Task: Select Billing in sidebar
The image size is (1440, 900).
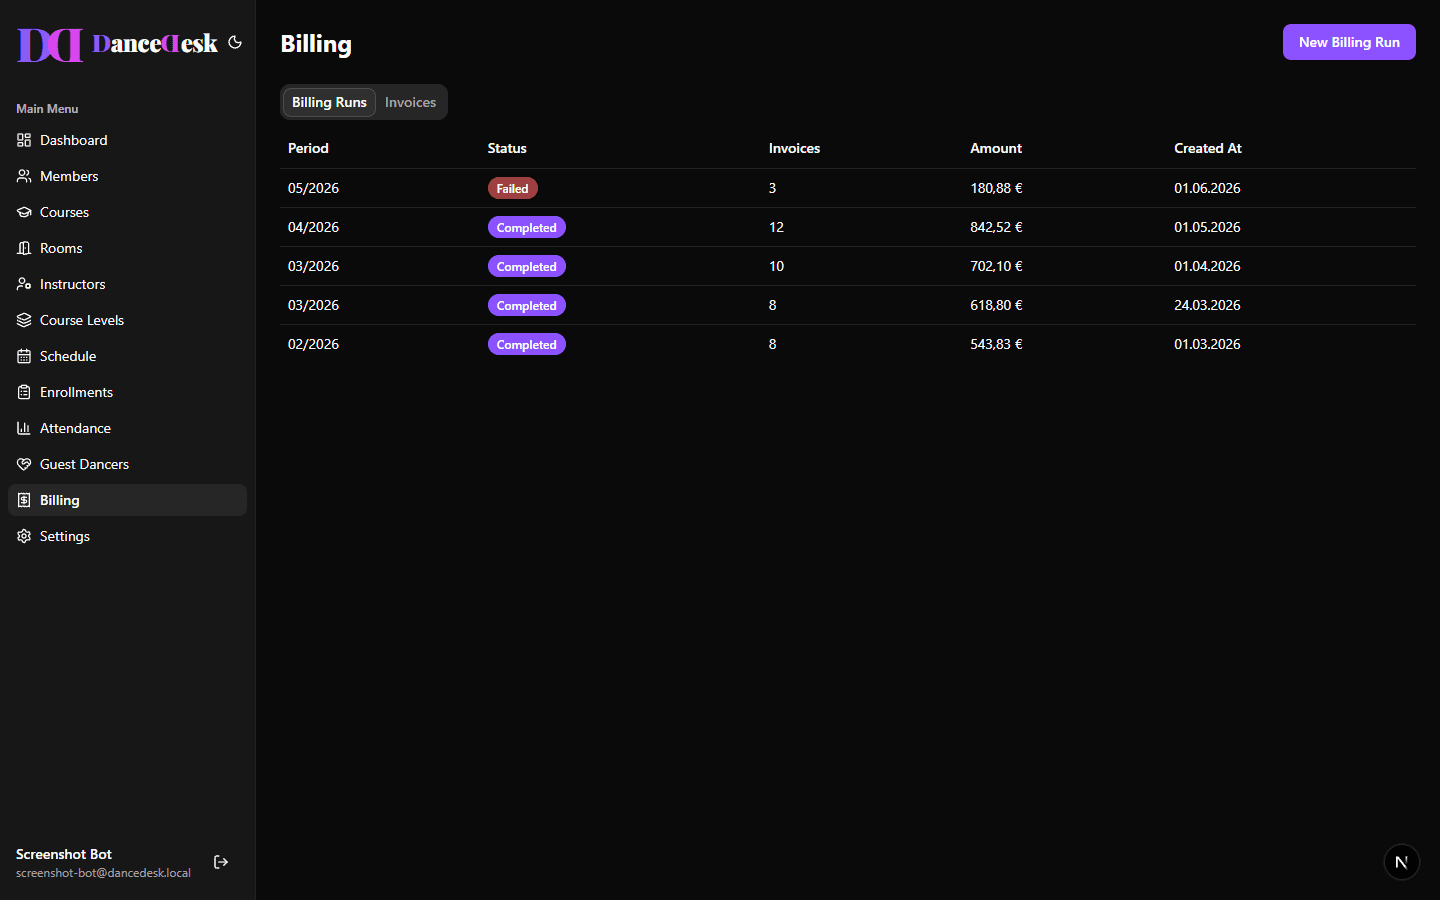Action: (127, 500)
